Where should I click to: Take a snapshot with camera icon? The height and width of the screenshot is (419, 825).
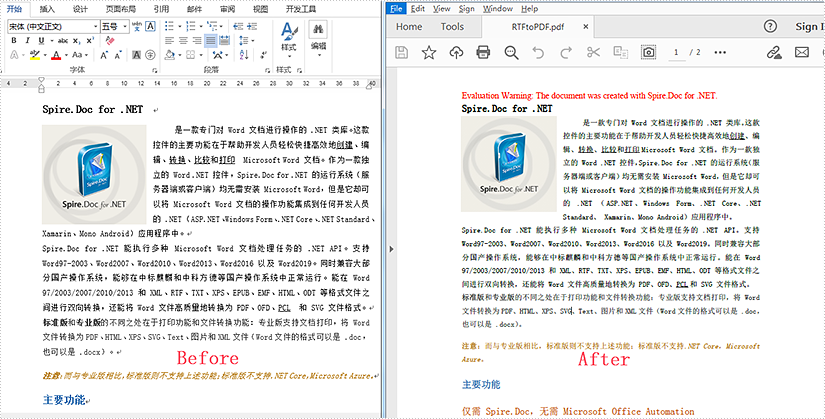648,52
